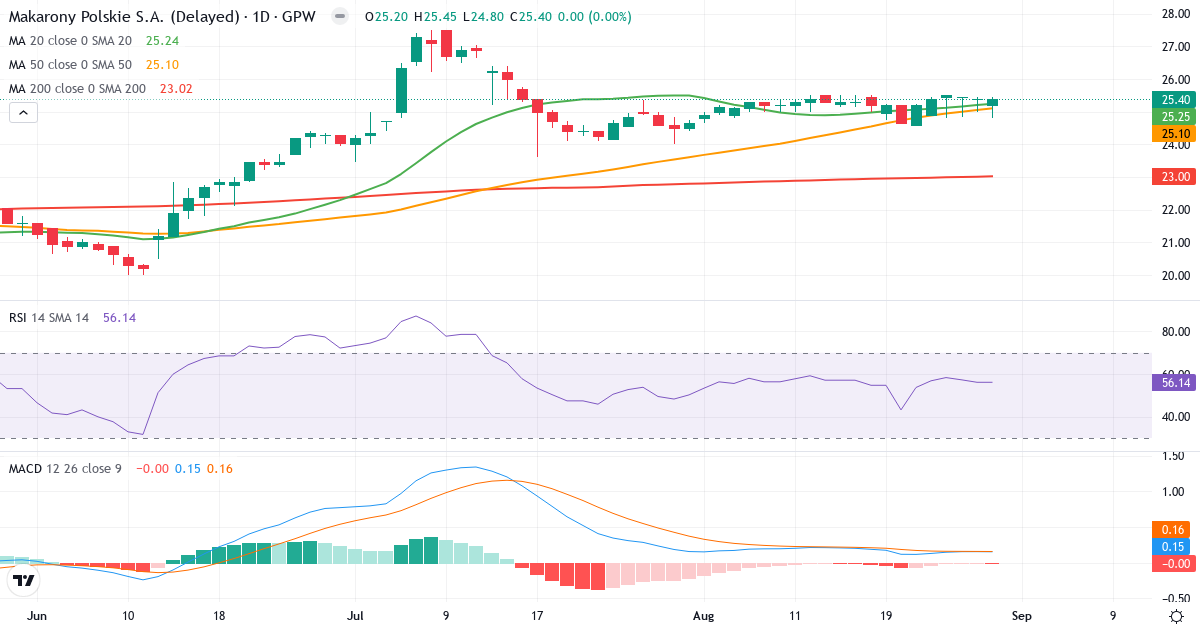Click the Jun label on time axis
The height and width of the screenshot is (630, 1200).
(37, 616)
